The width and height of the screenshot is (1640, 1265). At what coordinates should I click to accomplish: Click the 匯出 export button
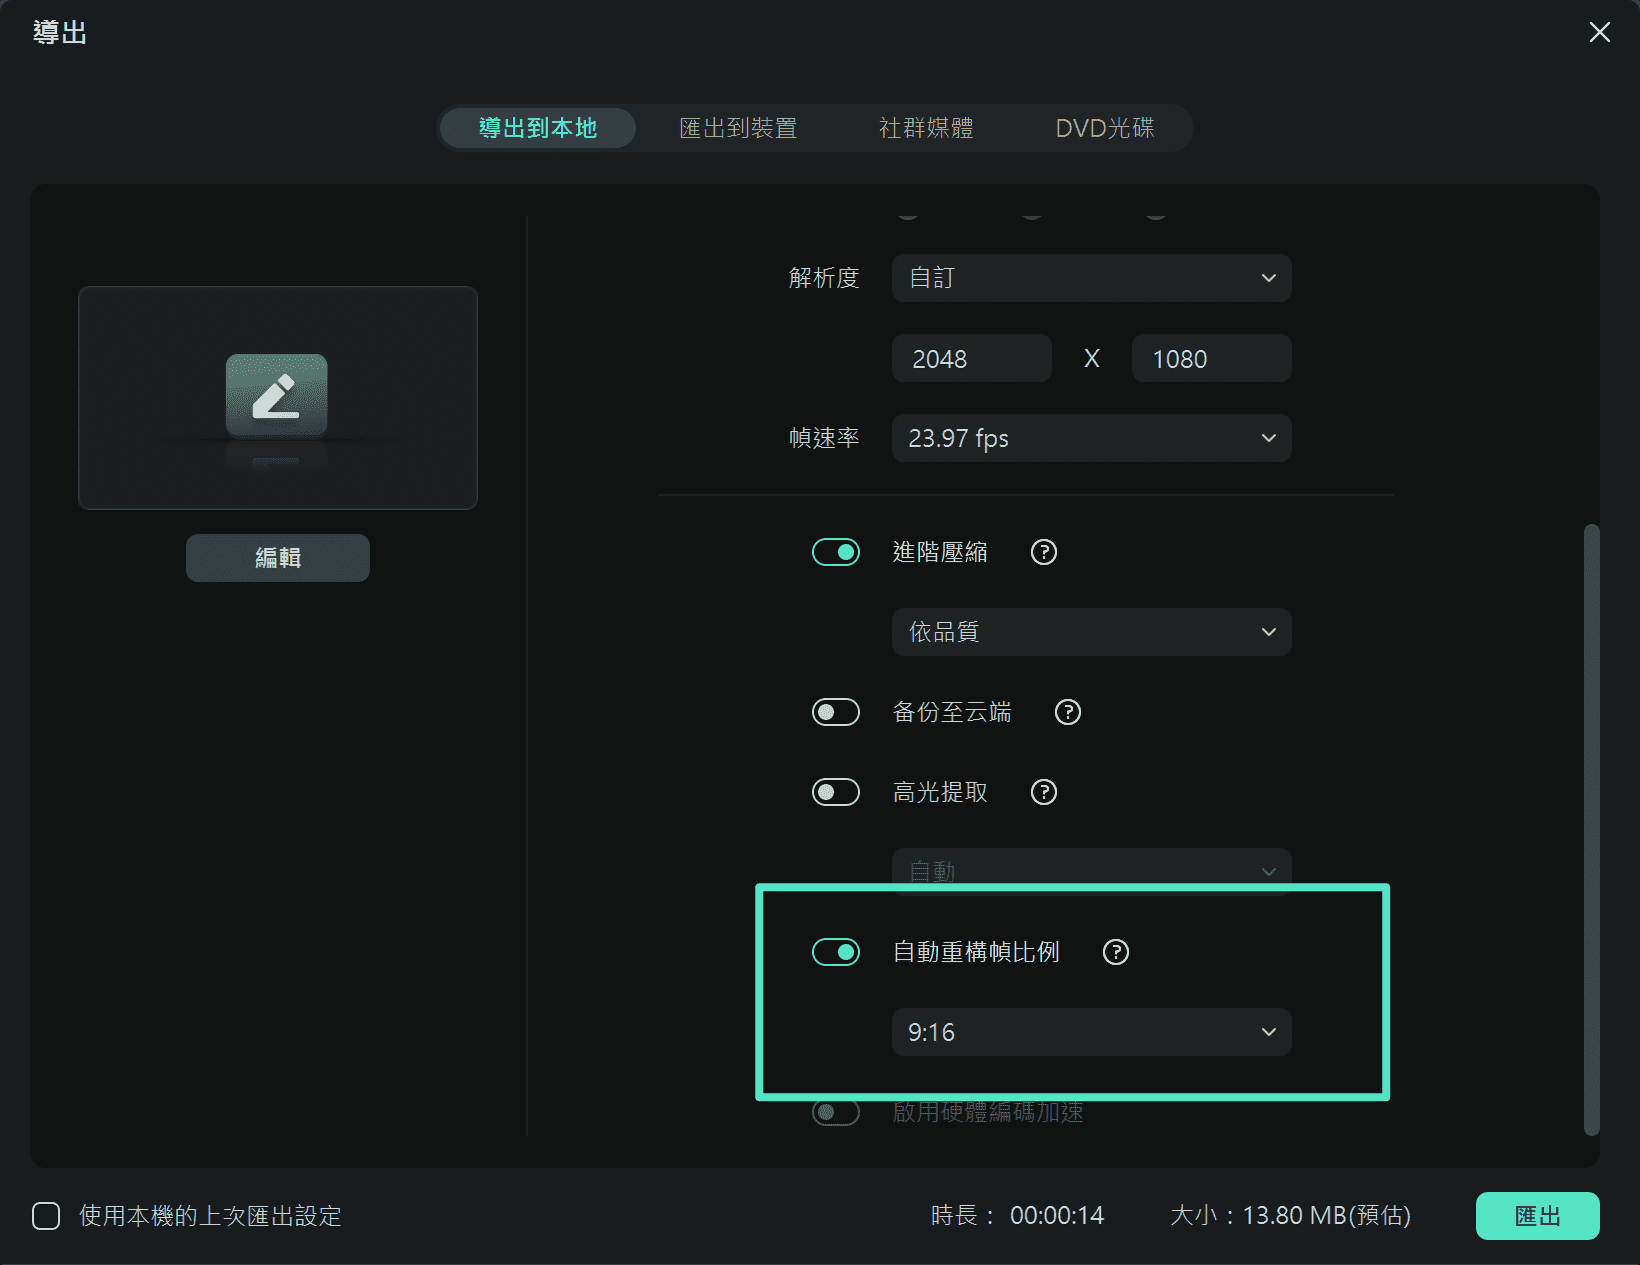click(x=1538, y=1216)
